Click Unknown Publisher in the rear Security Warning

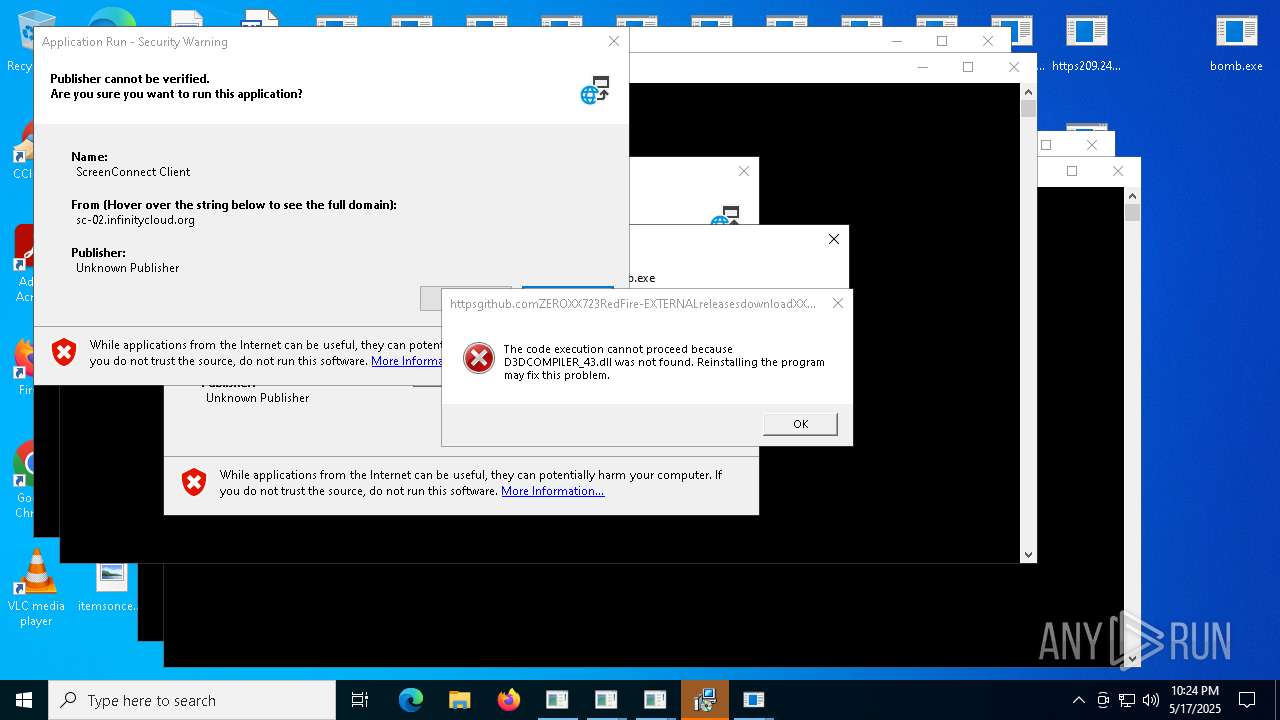(x=257, y=398)
